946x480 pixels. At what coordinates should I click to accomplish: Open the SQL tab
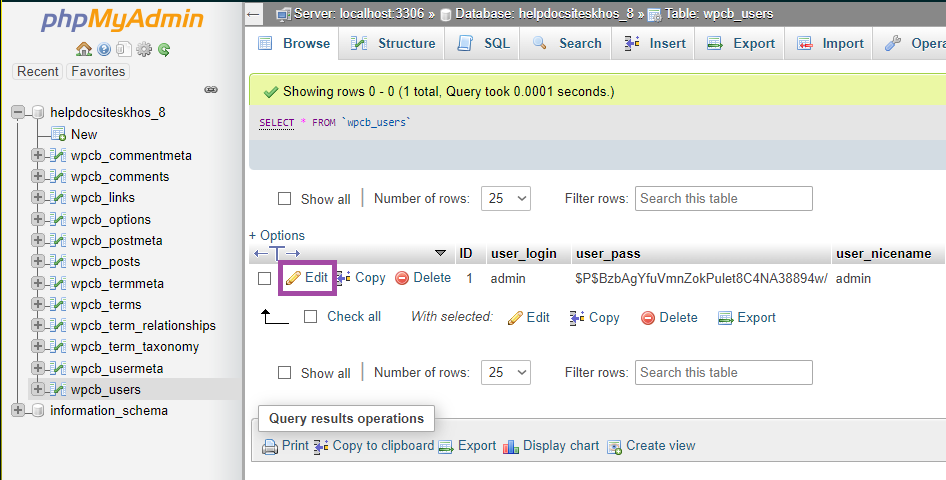click(483, 43)
